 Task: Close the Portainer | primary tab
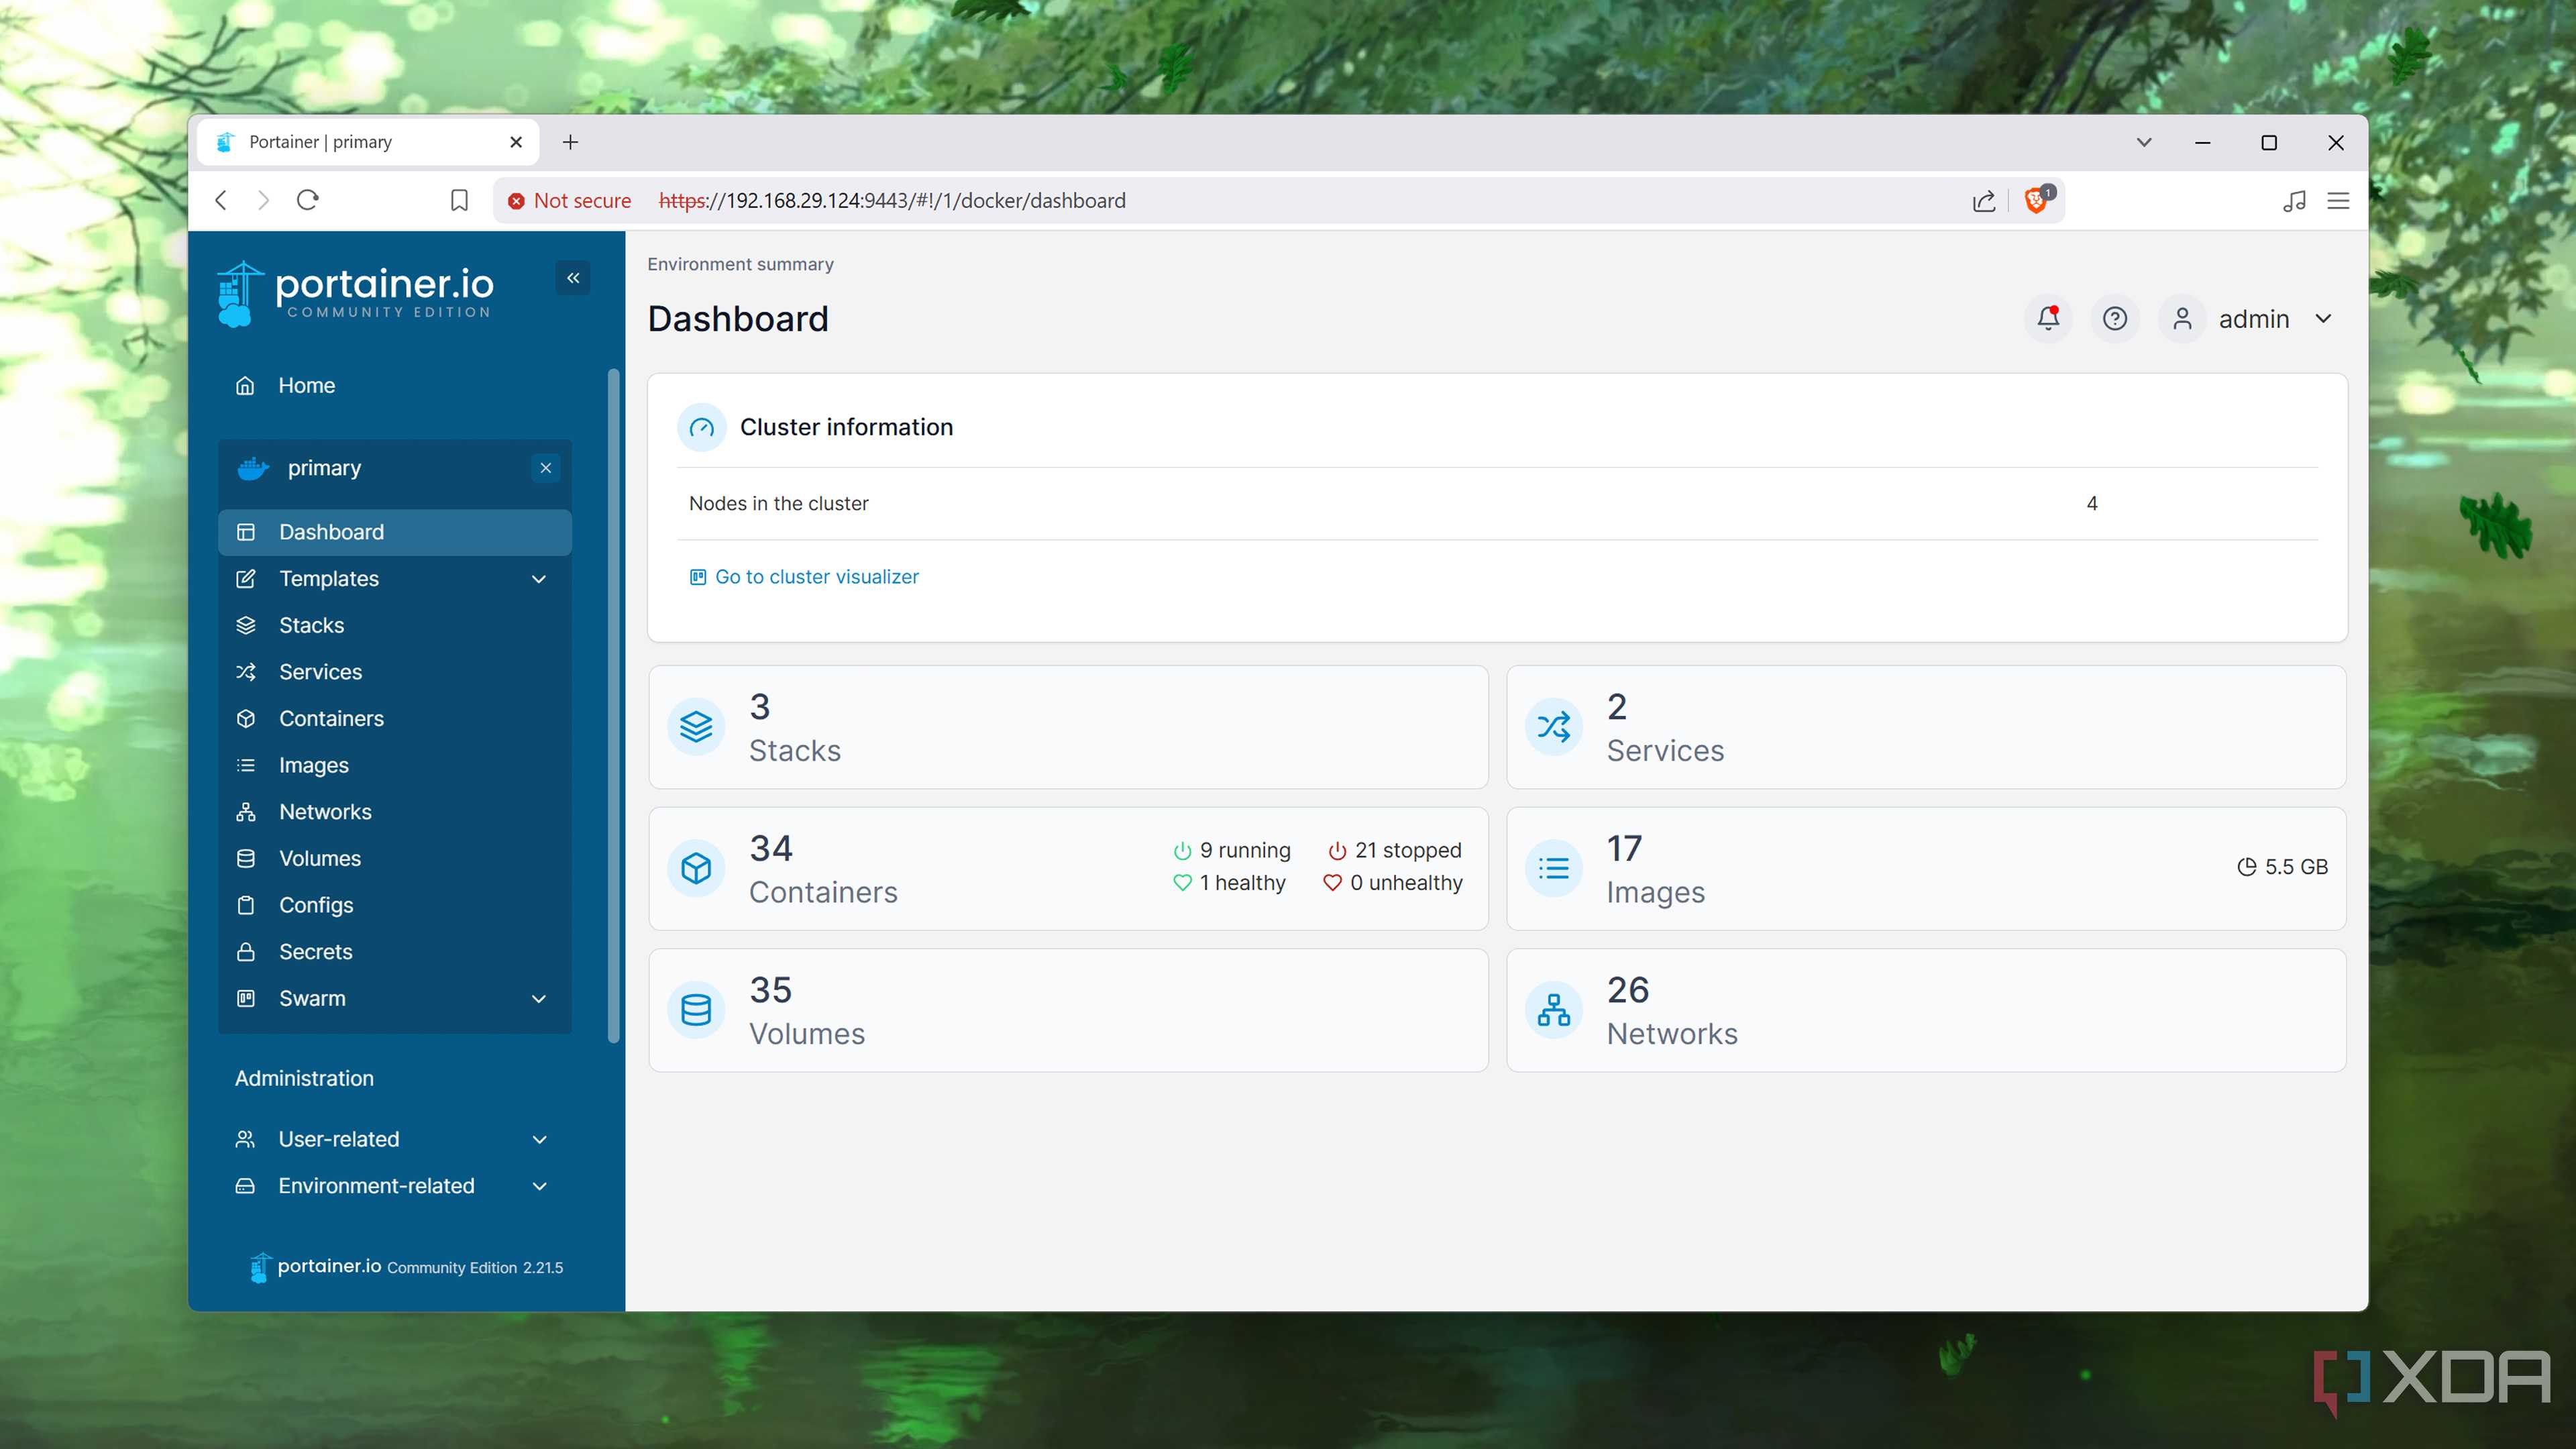coord(516,142)
